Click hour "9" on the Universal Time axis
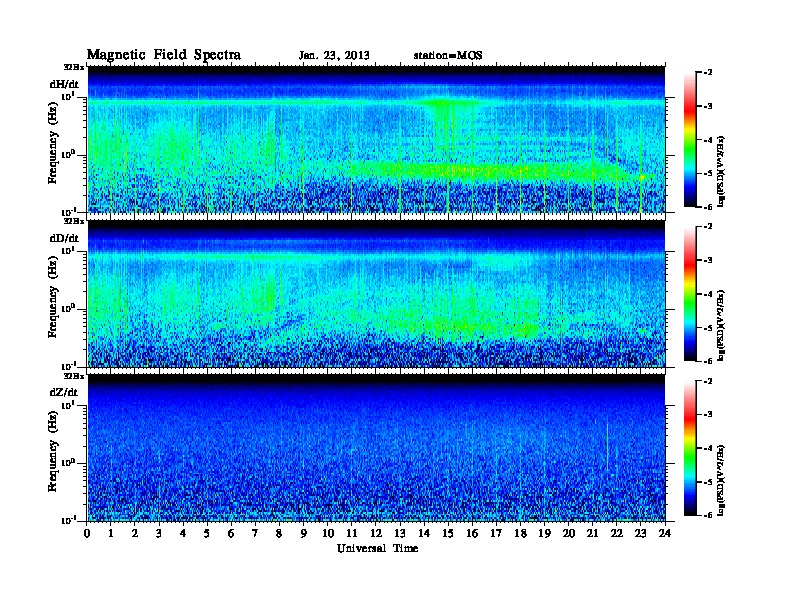792x612 pixels. click(x=304, y=533)
